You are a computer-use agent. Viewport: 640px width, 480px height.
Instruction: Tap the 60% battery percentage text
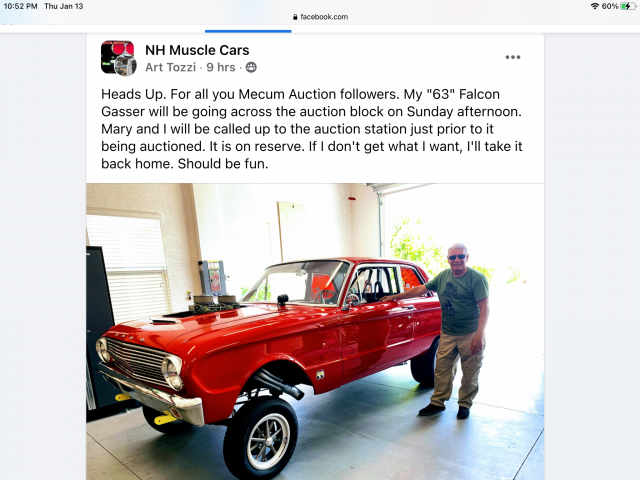pyautogui.click(x=610, y=6)
